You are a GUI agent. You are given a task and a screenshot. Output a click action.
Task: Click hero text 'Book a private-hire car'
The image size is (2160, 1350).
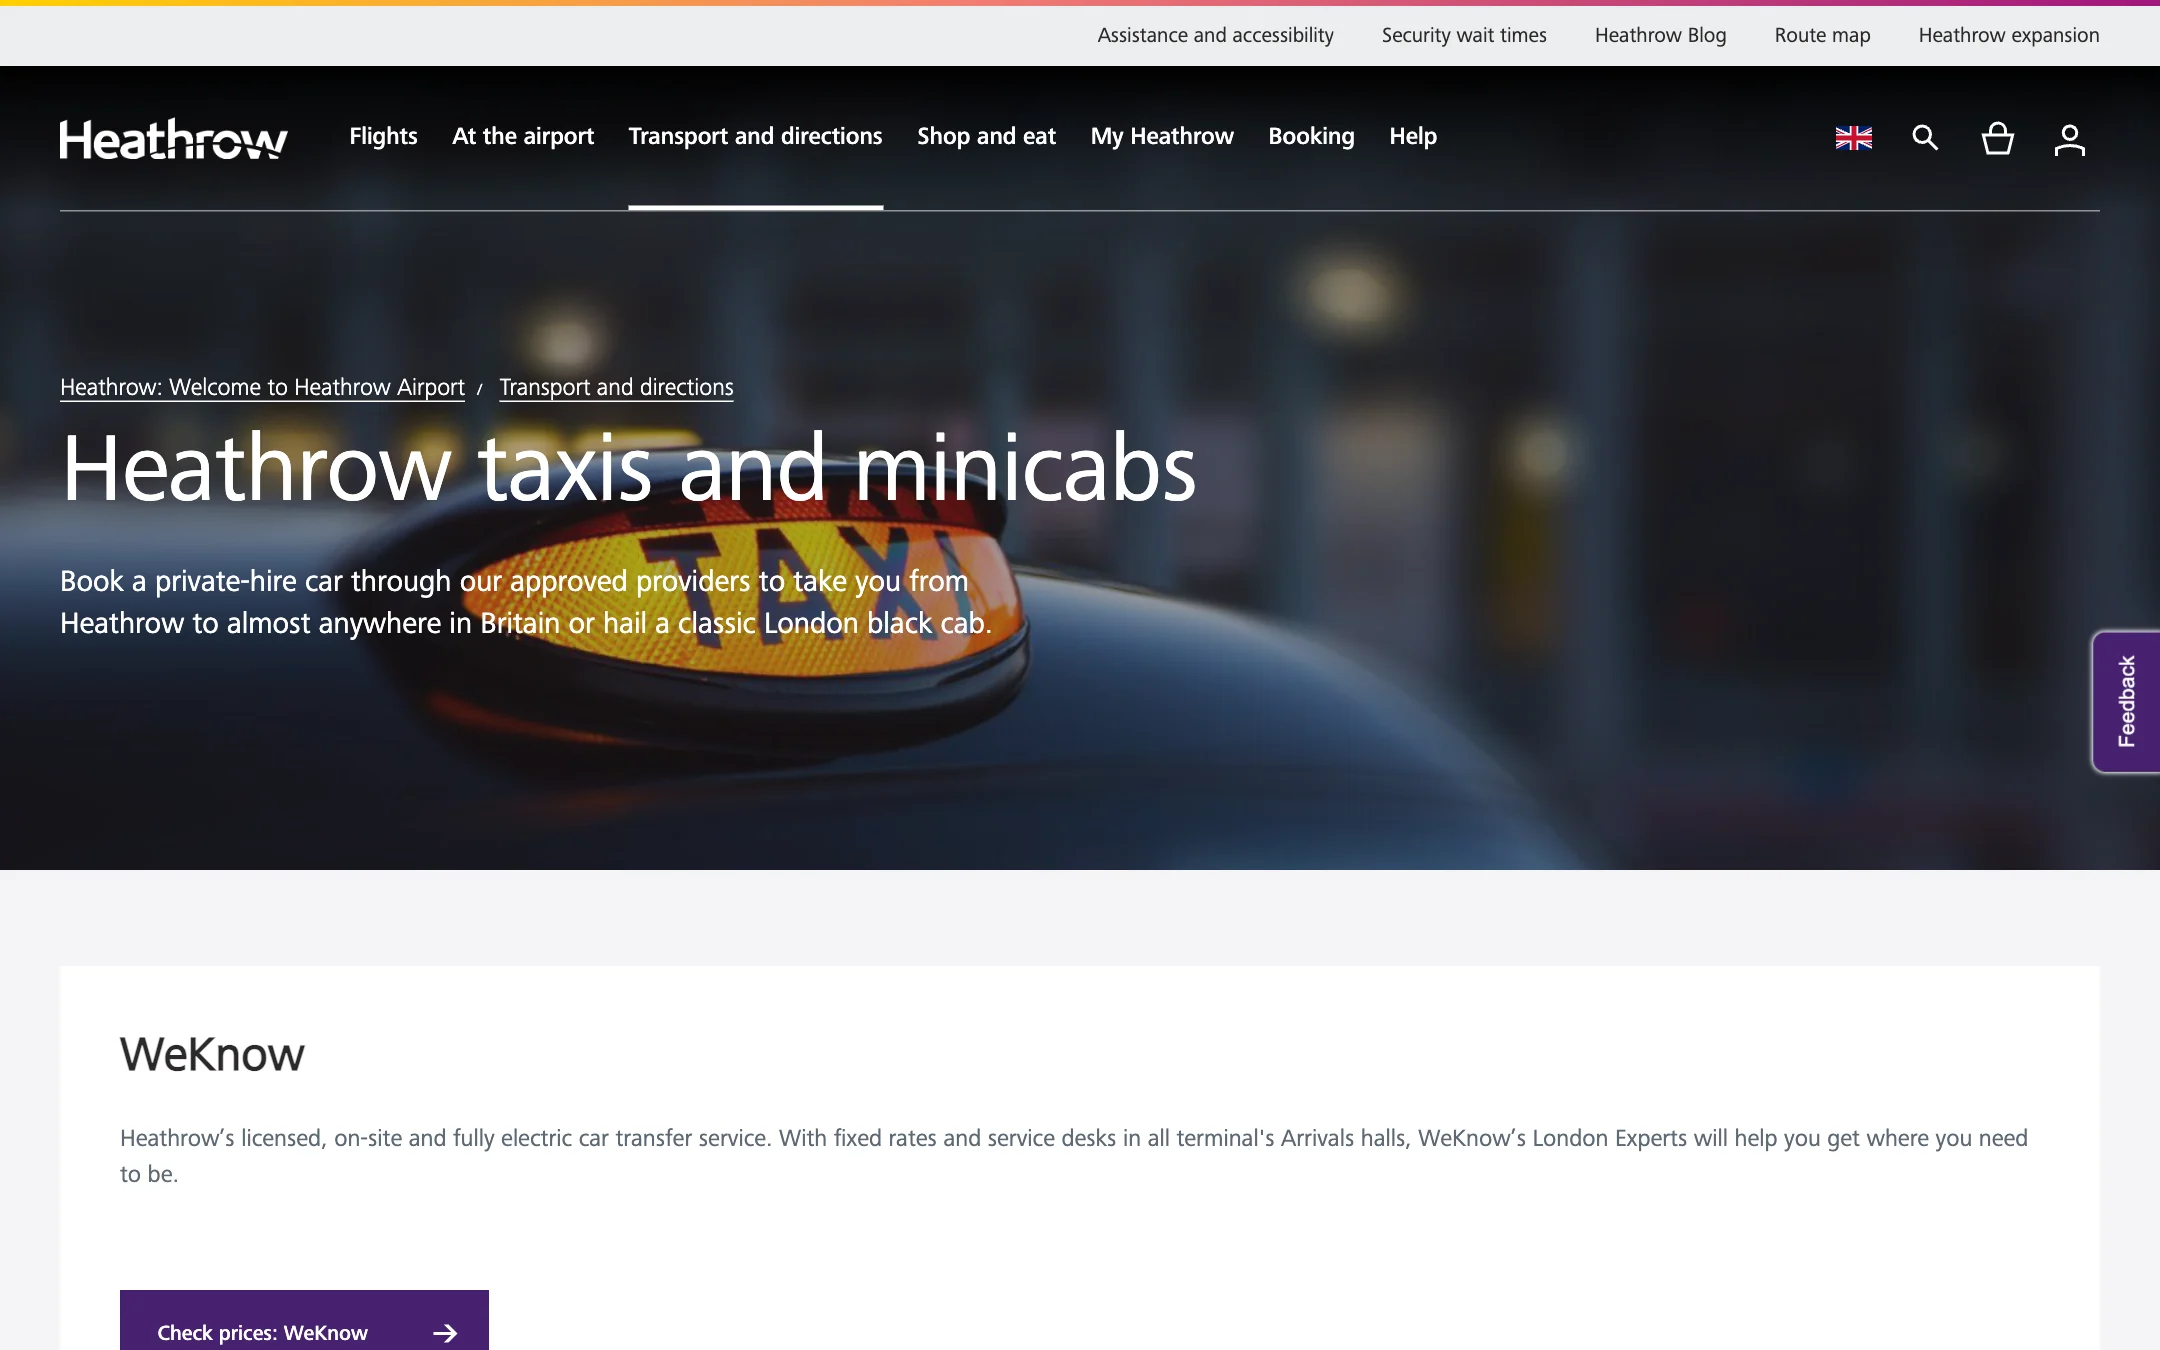526,602
